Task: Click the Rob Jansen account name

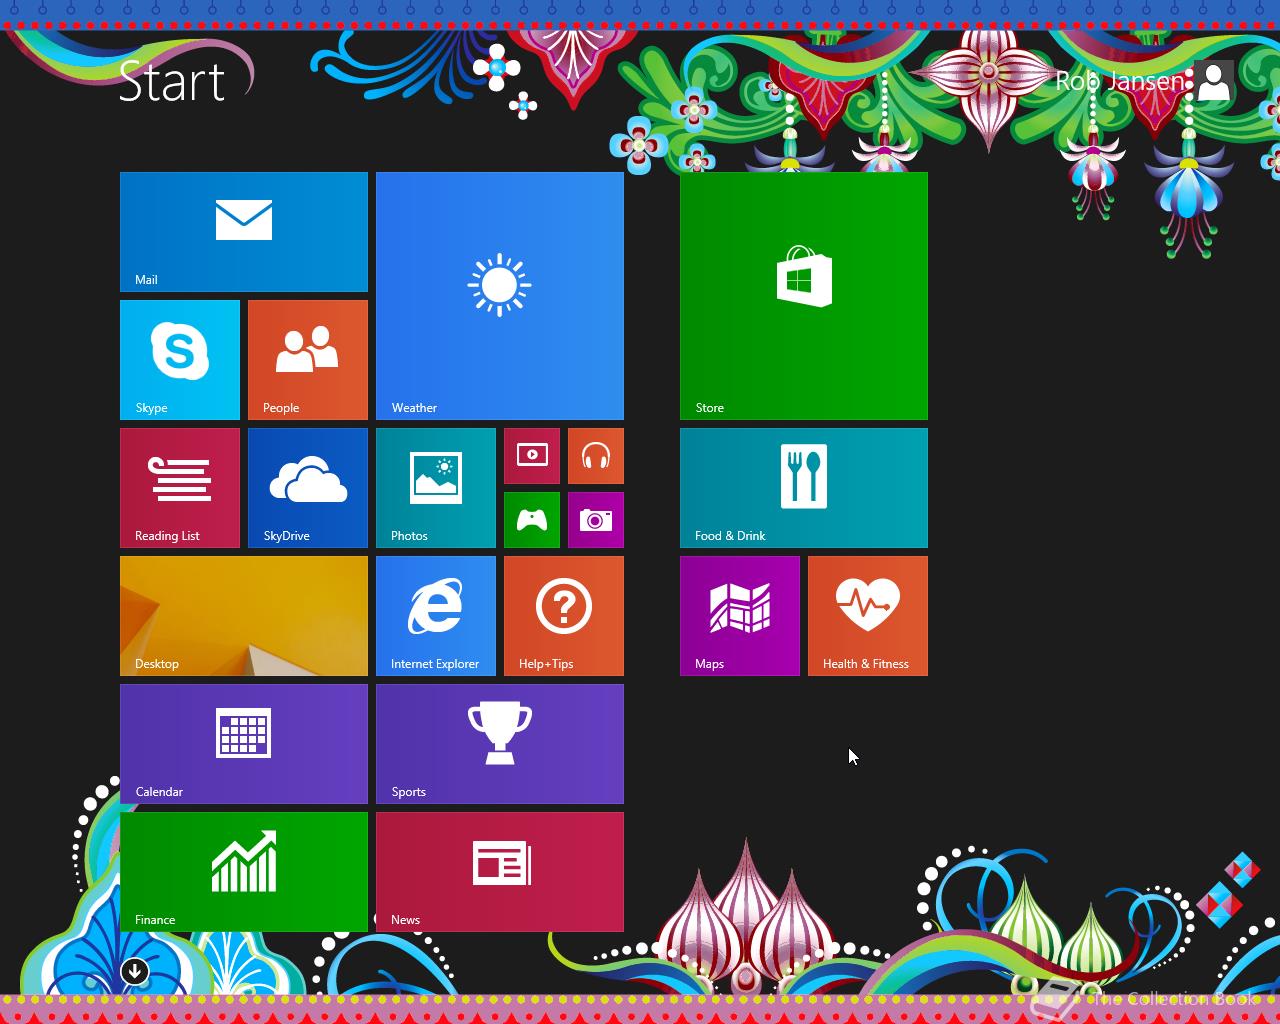Action: point(1120,81)
